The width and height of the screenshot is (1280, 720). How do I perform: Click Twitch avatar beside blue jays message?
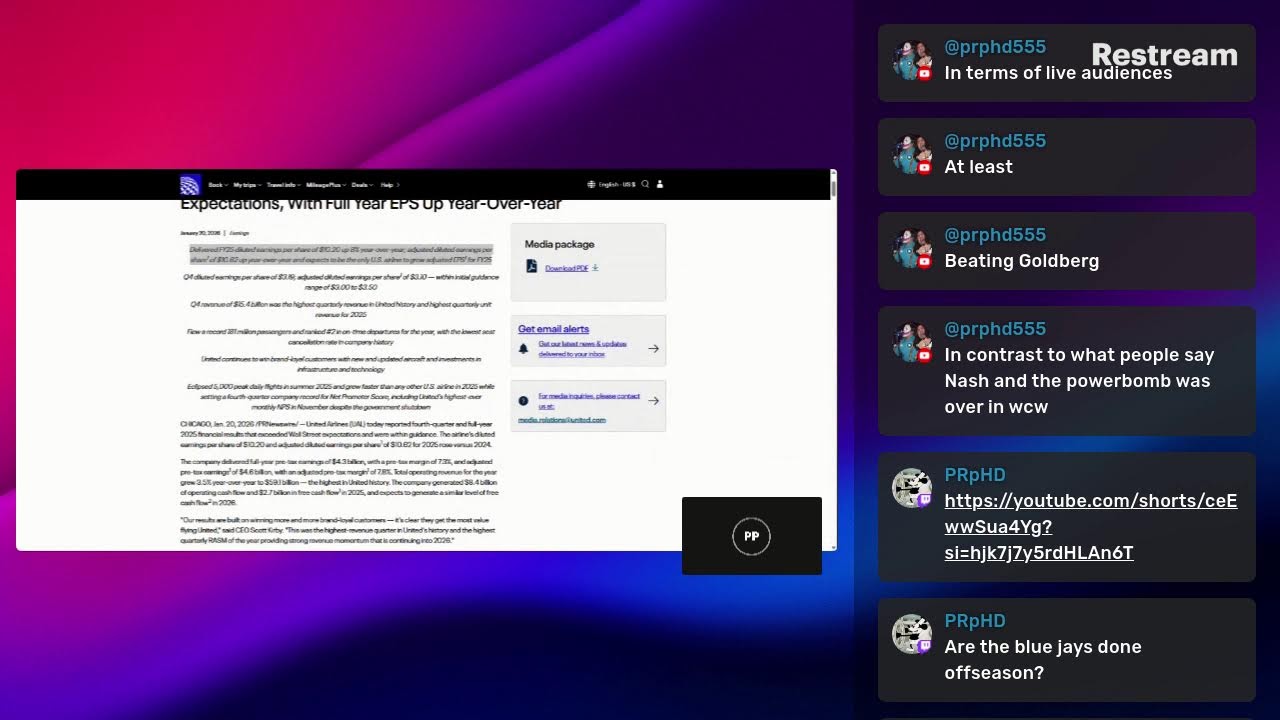pos(912,635)
